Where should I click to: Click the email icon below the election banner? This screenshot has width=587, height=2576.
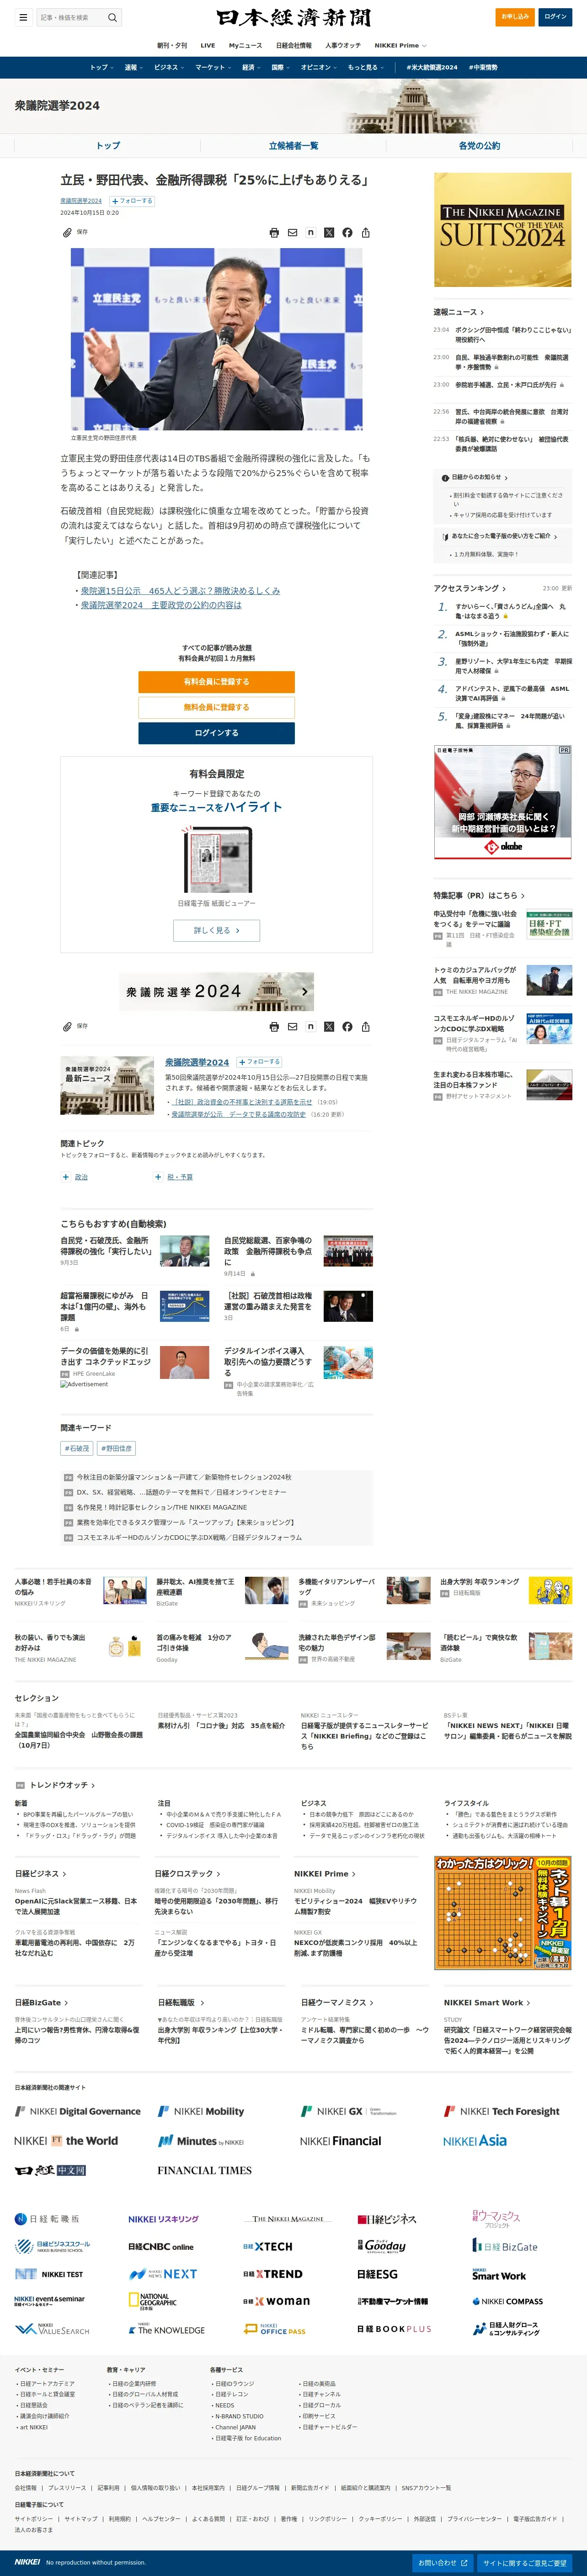292,1026
